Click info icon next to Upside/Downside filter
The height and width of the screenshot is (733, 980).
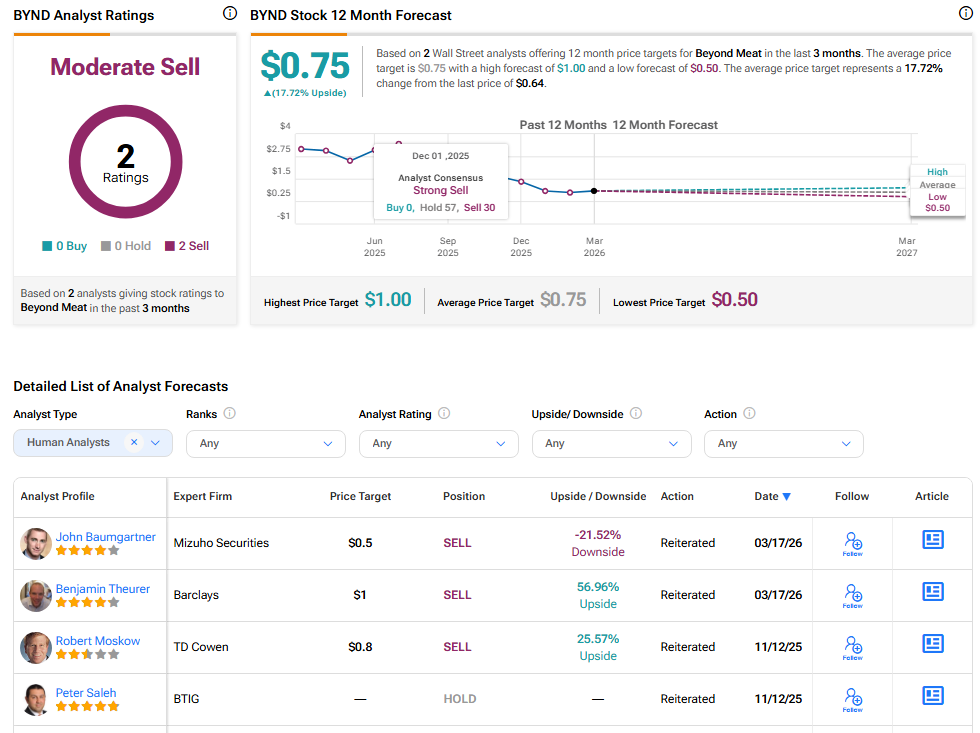click(x=636, y=413)
